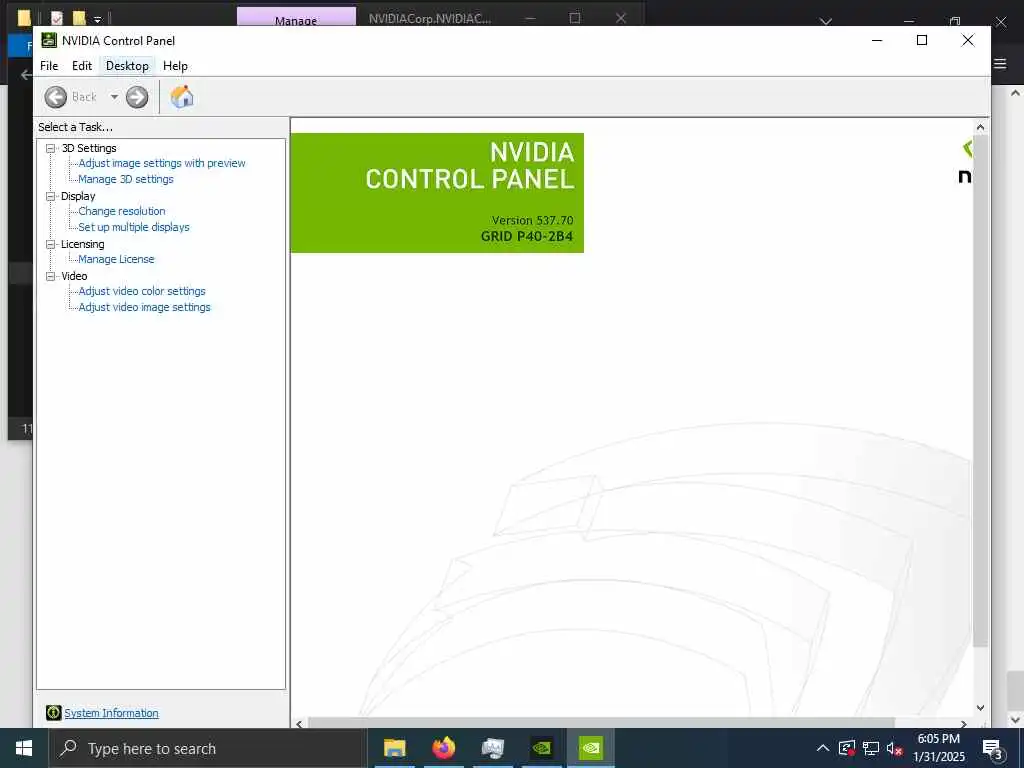
Task: Click the GRID P40-2B4 label on the banner
Action: click(526, 236)
